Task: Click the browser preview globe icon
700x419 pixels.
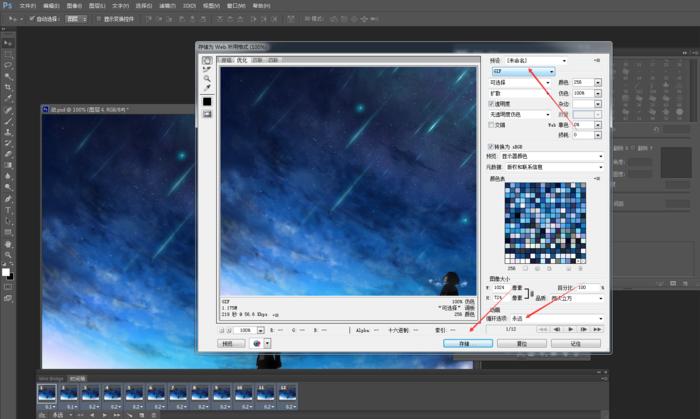Action: [256, 344]
